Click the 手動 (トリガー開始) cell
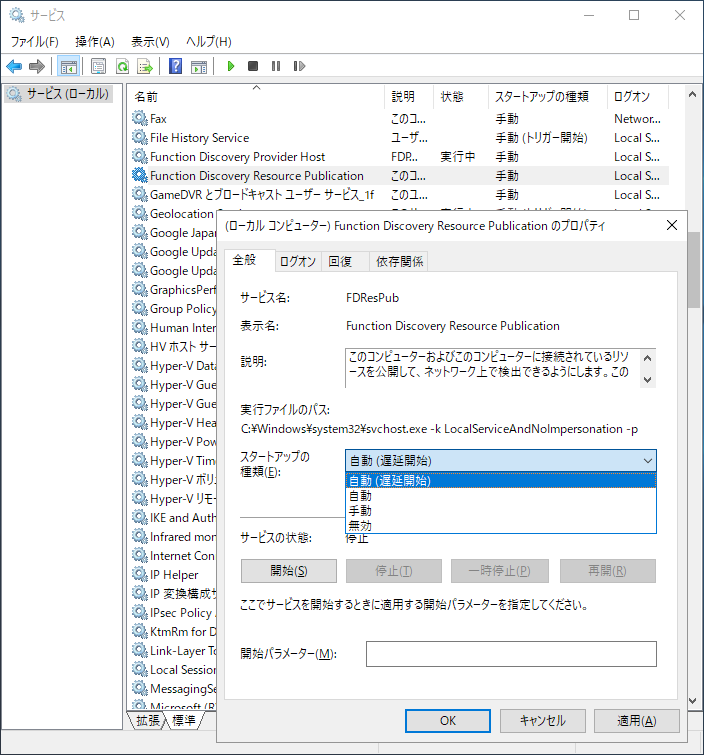Image resolution: width=704 pixels, height=755 pixels. (x=541, y=137)
